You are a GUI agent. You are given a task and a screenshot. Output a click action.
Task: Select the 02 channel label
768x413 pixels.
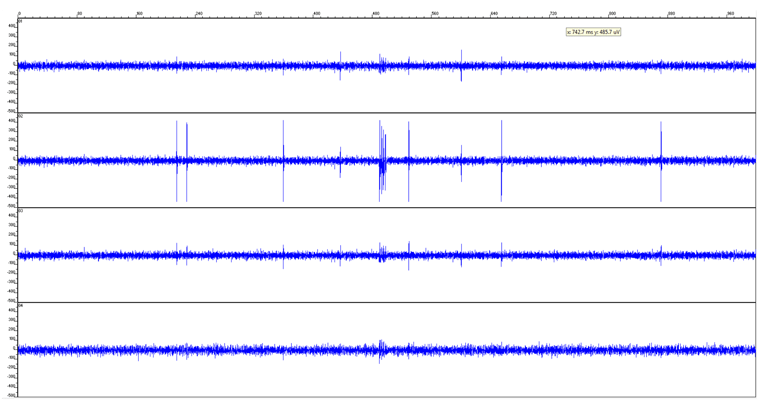21,116
